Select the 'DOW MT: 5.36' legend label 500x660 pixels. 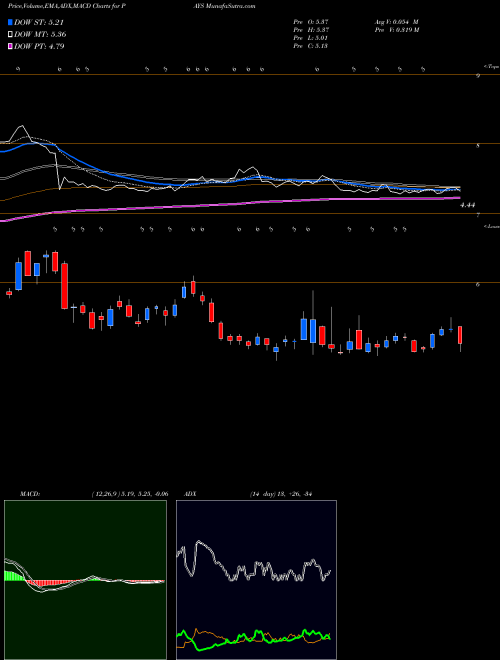(x=40, y=35)
